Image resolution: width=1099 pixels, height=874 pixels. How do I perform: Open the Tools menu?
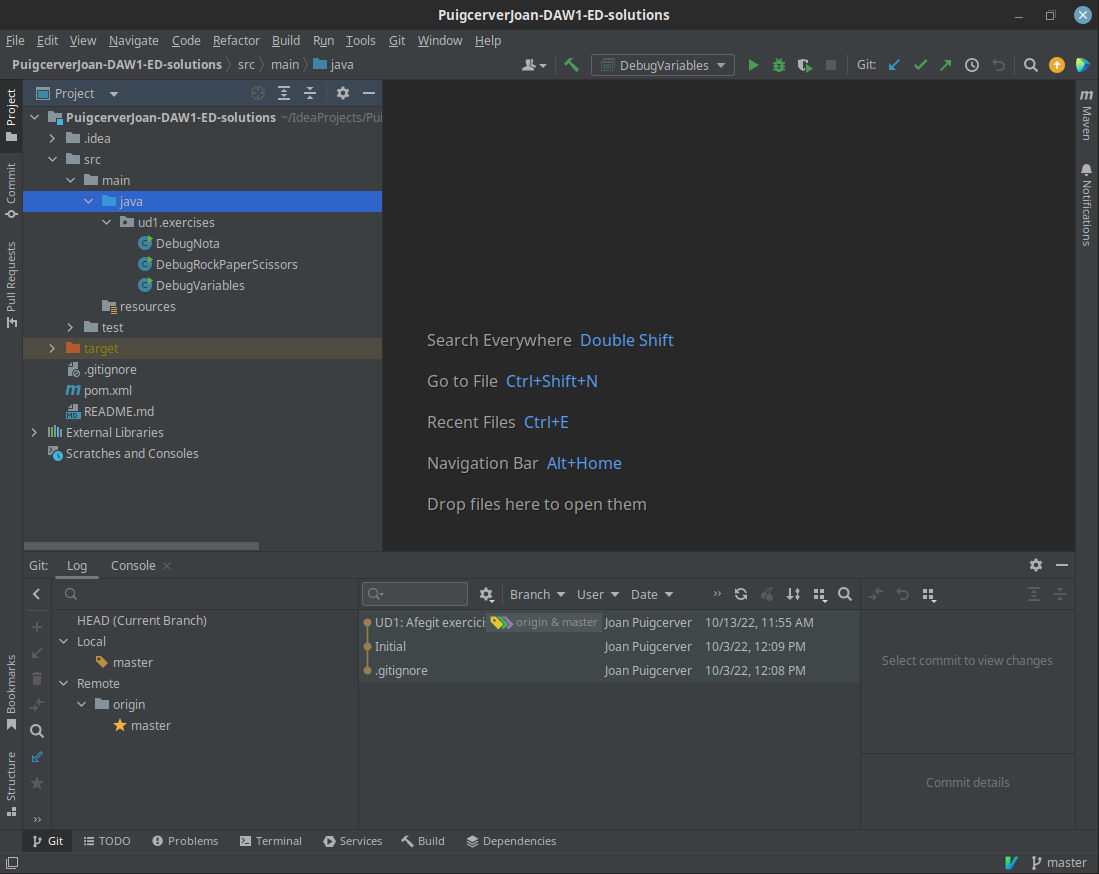pos(360,41)
